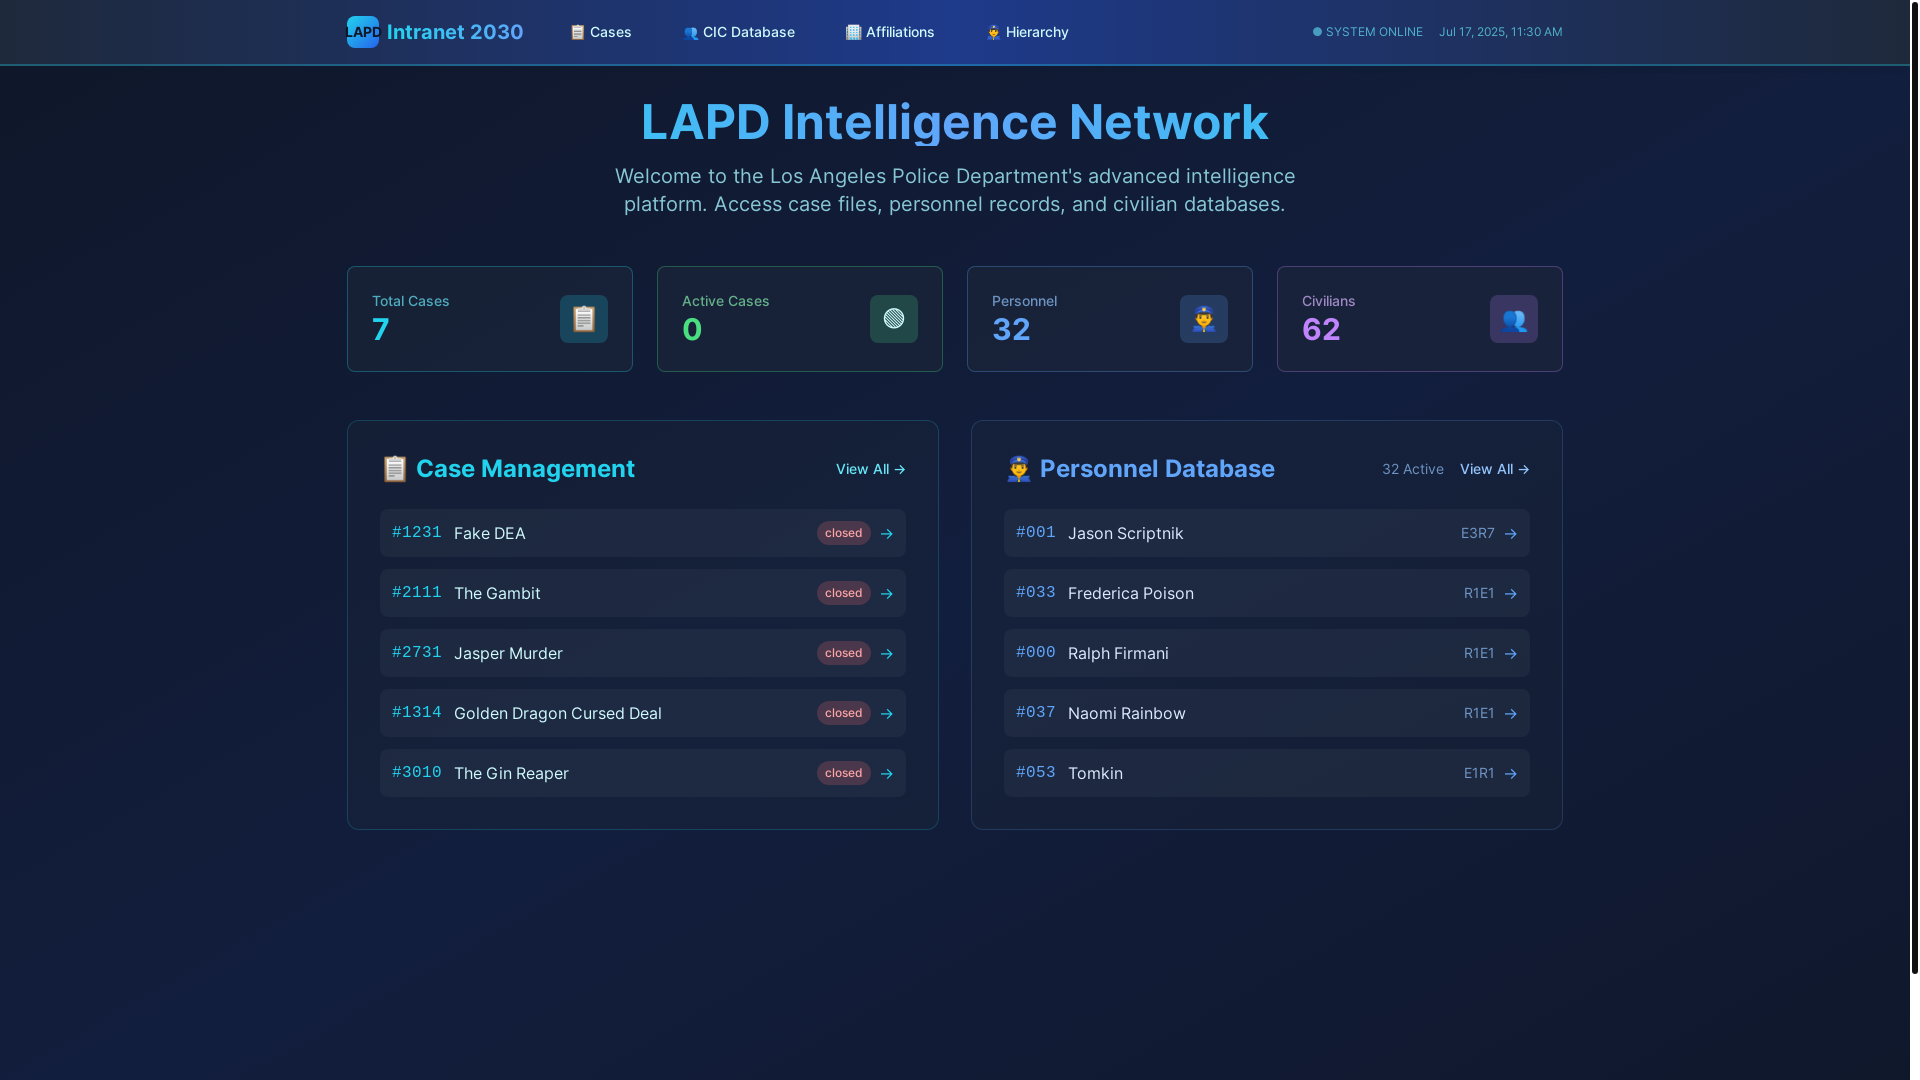1920x1080 pixels.
Task: Click the arrow on The Gambit row
Action: [x=887, y=594]
